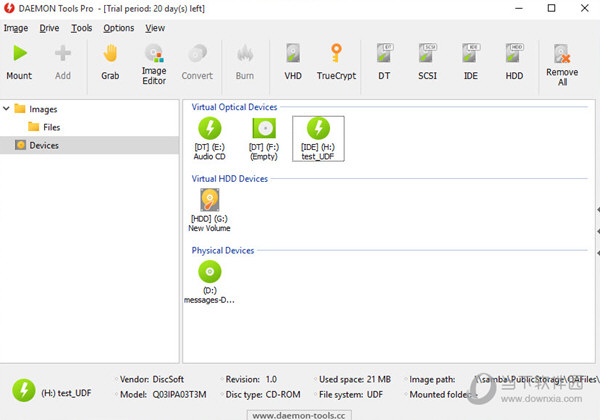Open the Drive menu
Screen dimensions: 600x420
point(49,28)
